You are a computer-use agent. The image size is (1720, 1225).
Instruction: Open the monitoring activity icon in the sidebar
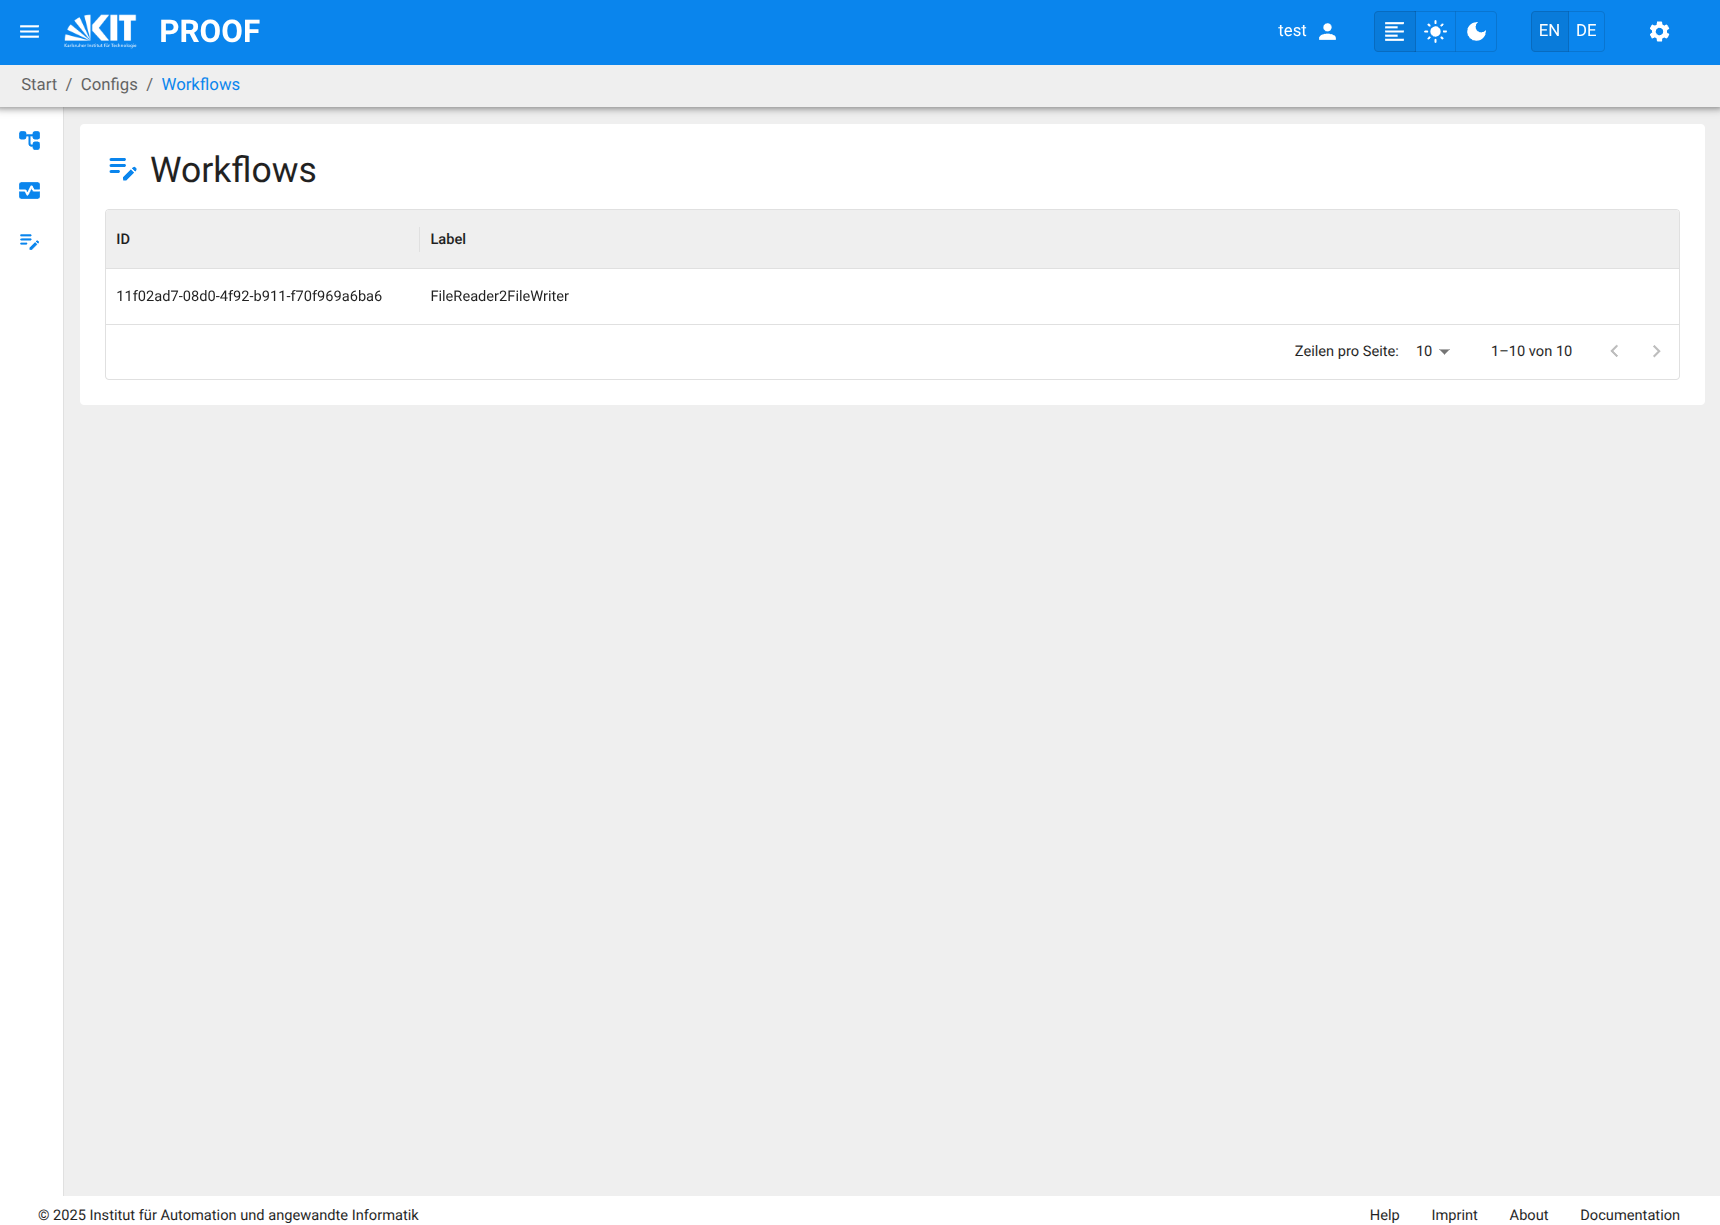click(30, 190)
